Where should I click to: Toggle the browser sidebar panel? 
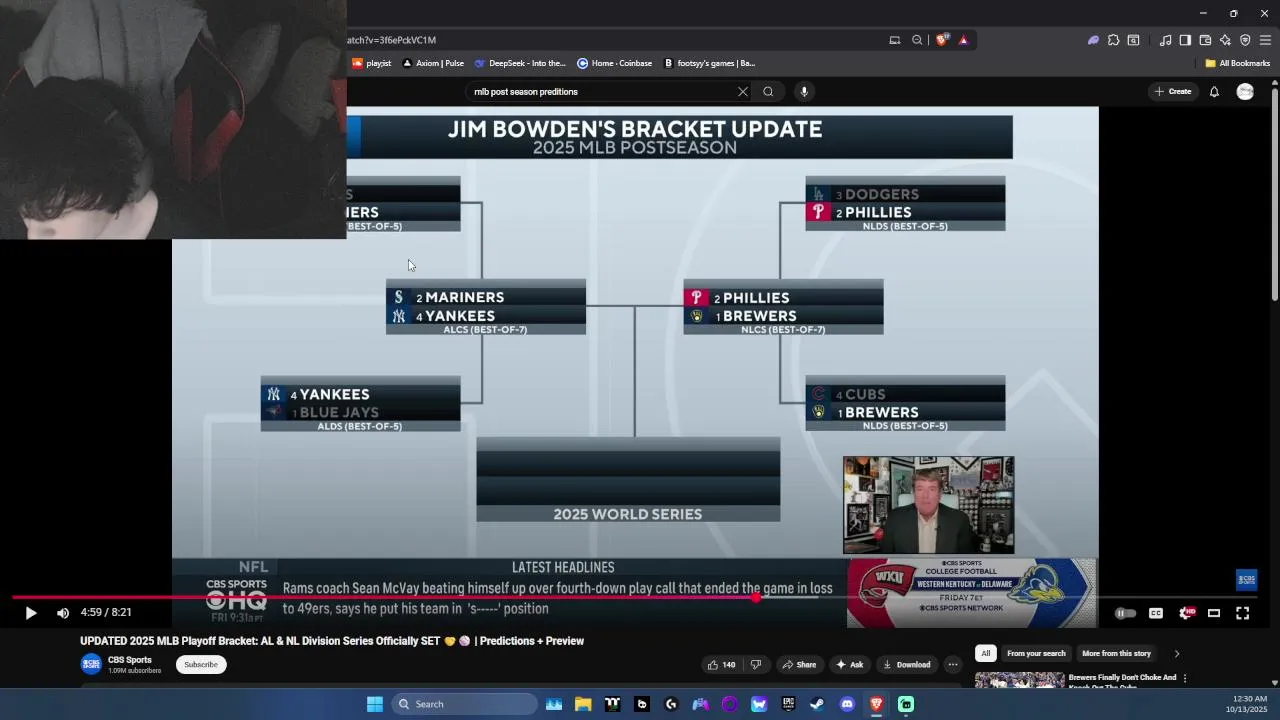[x=1185, y=40]
